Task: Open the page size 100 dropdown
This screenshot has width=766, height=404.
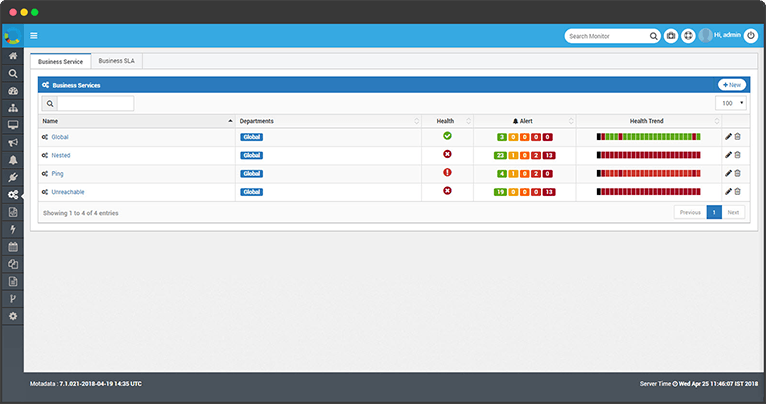Action: [x=731, y=103]
